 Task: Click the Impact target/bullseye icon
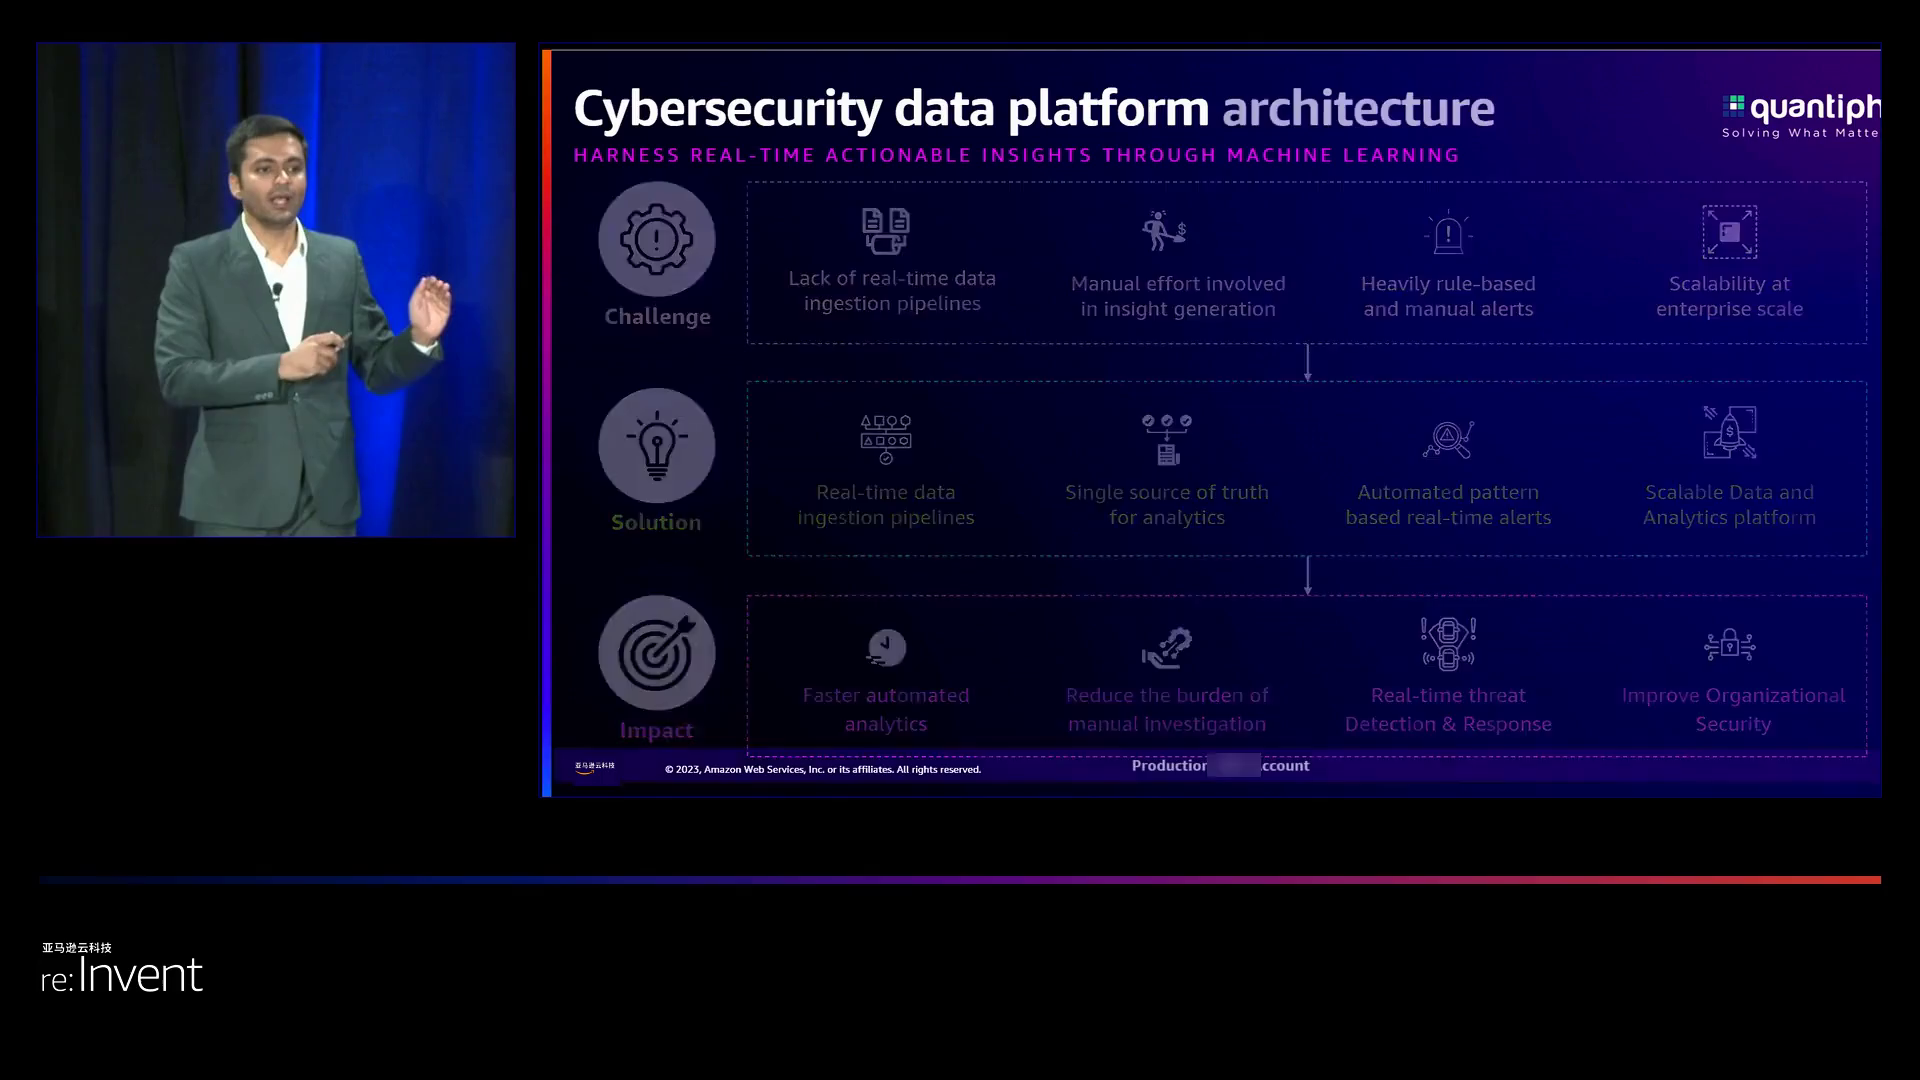[655, 650]
